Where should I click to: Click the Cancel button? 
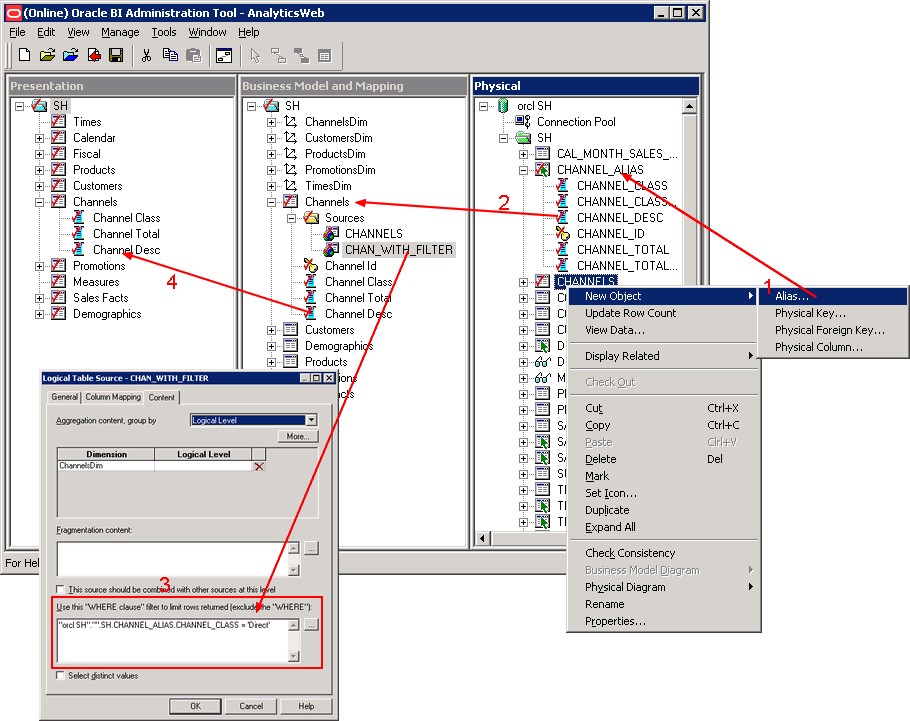pos(251,706)
